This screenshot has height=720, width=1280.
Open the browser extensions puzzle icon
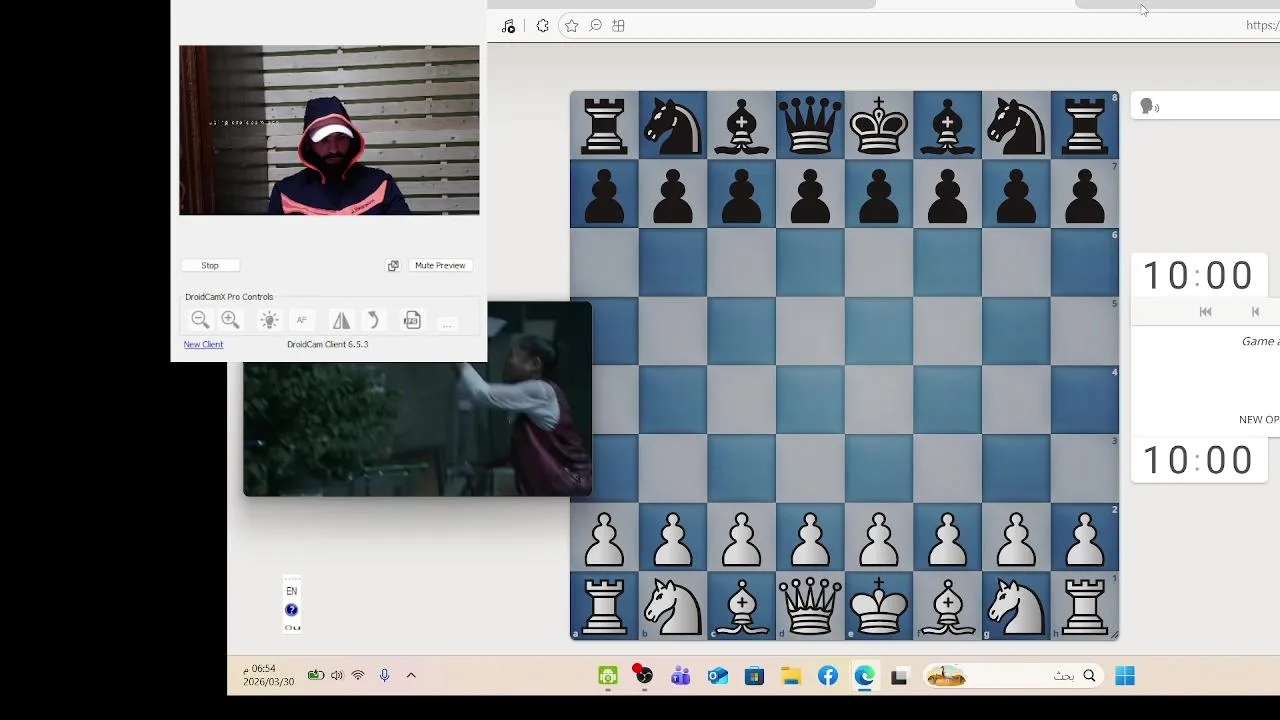(x=542, y=26)
